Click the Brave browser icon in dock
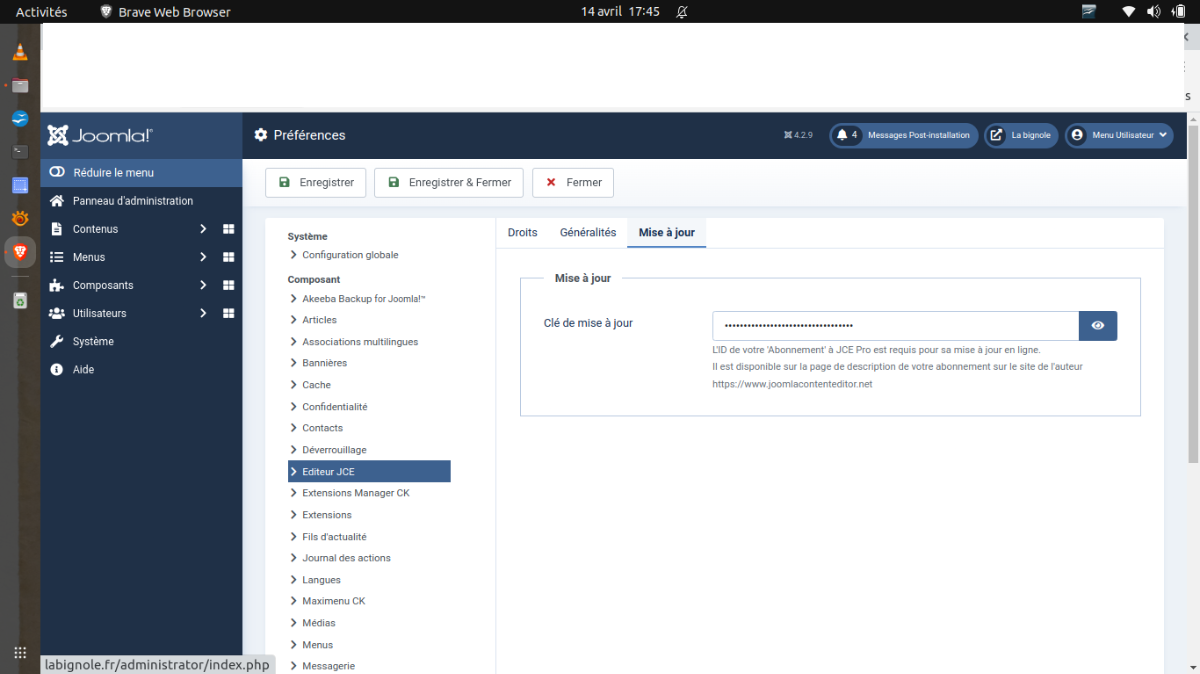Image resolution: width=1200 pixels, height=674 pixels. [x=20, y=252]
